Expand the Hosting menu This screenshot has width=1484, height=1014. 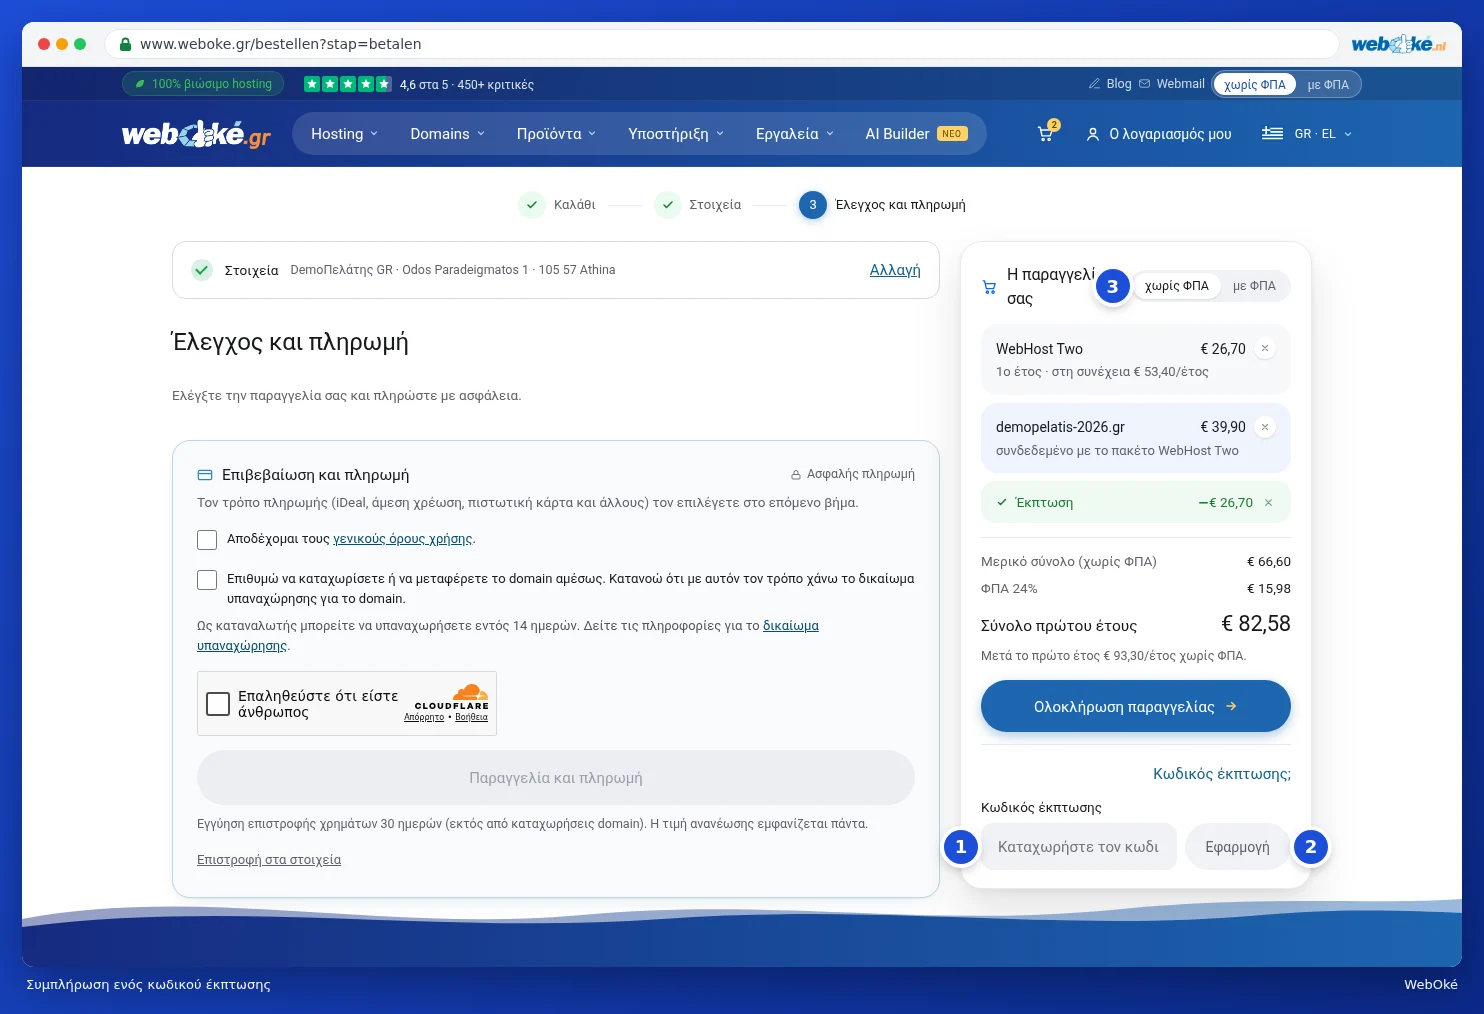click(x=344, y=134)
